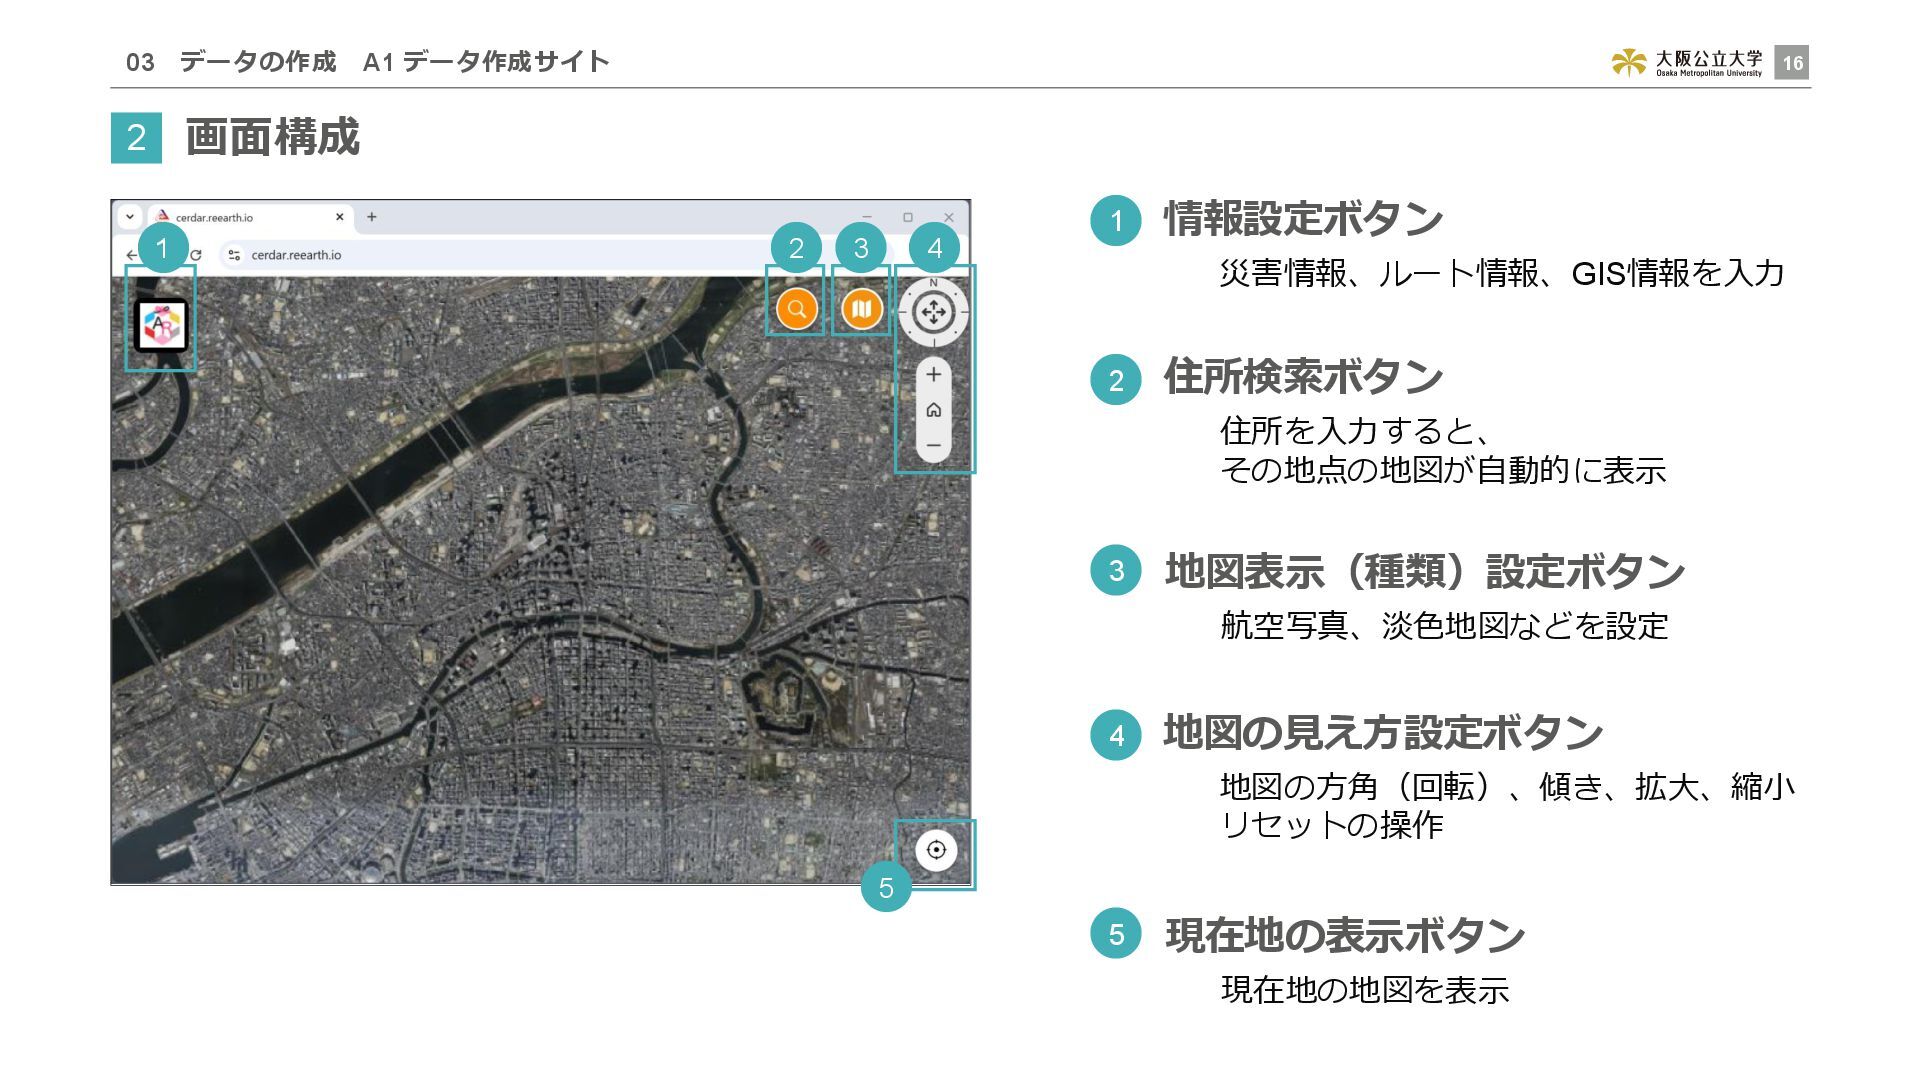Click the text 現在地の地図を表示
The width and height of the screenshot is (1920, 1080).
1365,990
